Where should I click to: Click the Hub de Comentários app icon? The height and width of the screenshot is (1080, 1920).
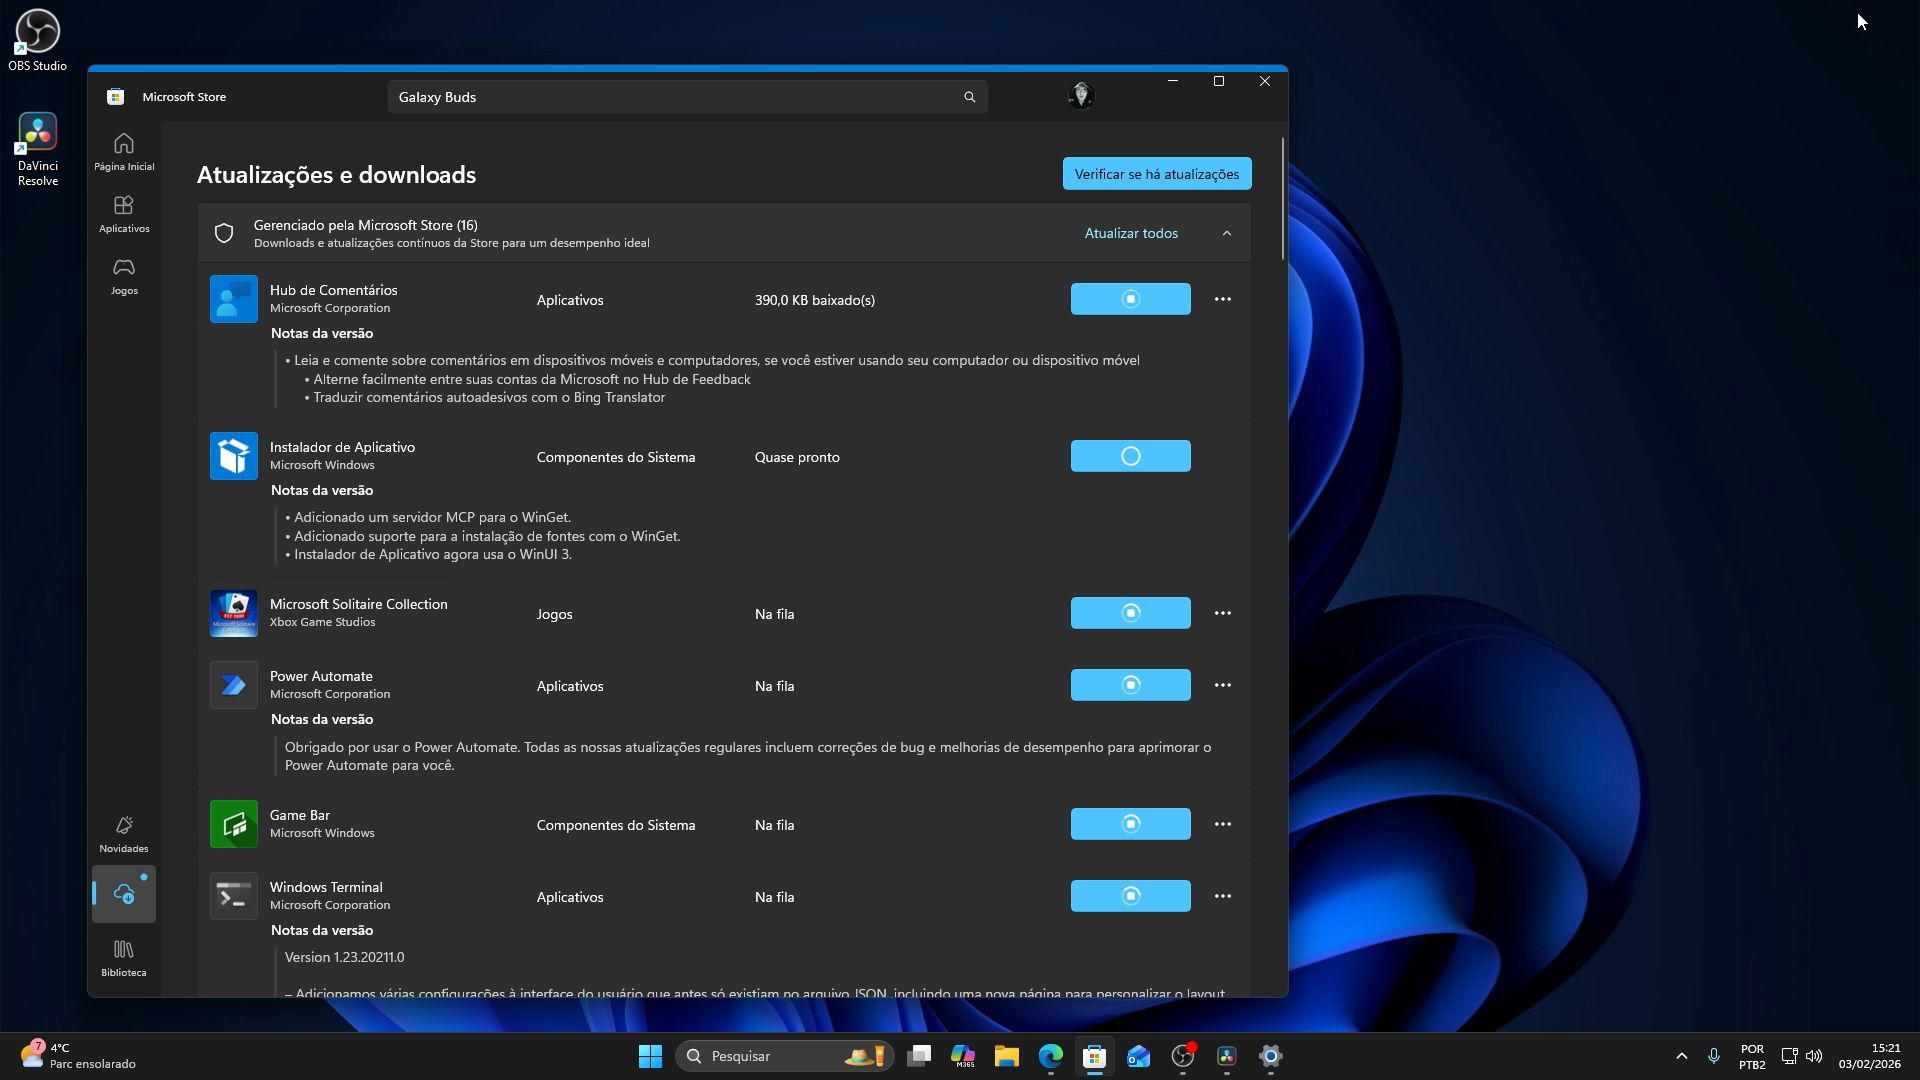tap(234, 299)
